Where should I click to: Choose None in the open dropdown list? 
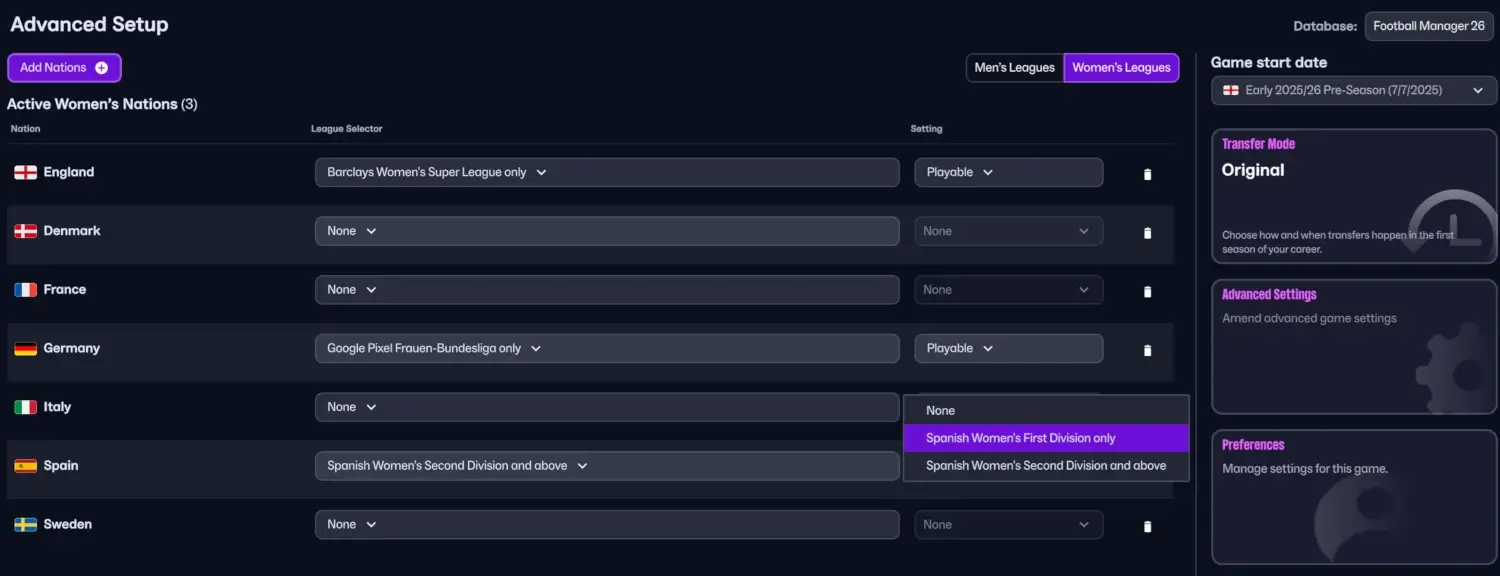point(1046,410)
